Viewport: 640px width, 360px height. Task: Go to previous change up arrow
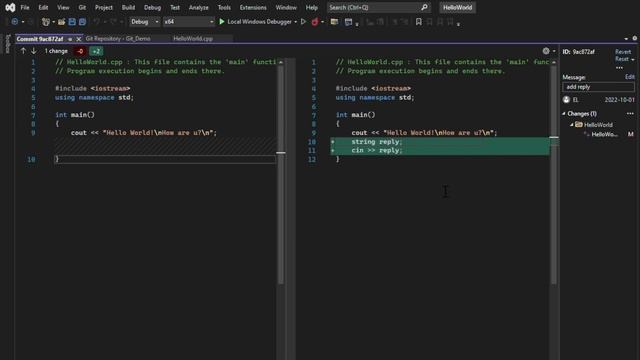pos(23,51)
